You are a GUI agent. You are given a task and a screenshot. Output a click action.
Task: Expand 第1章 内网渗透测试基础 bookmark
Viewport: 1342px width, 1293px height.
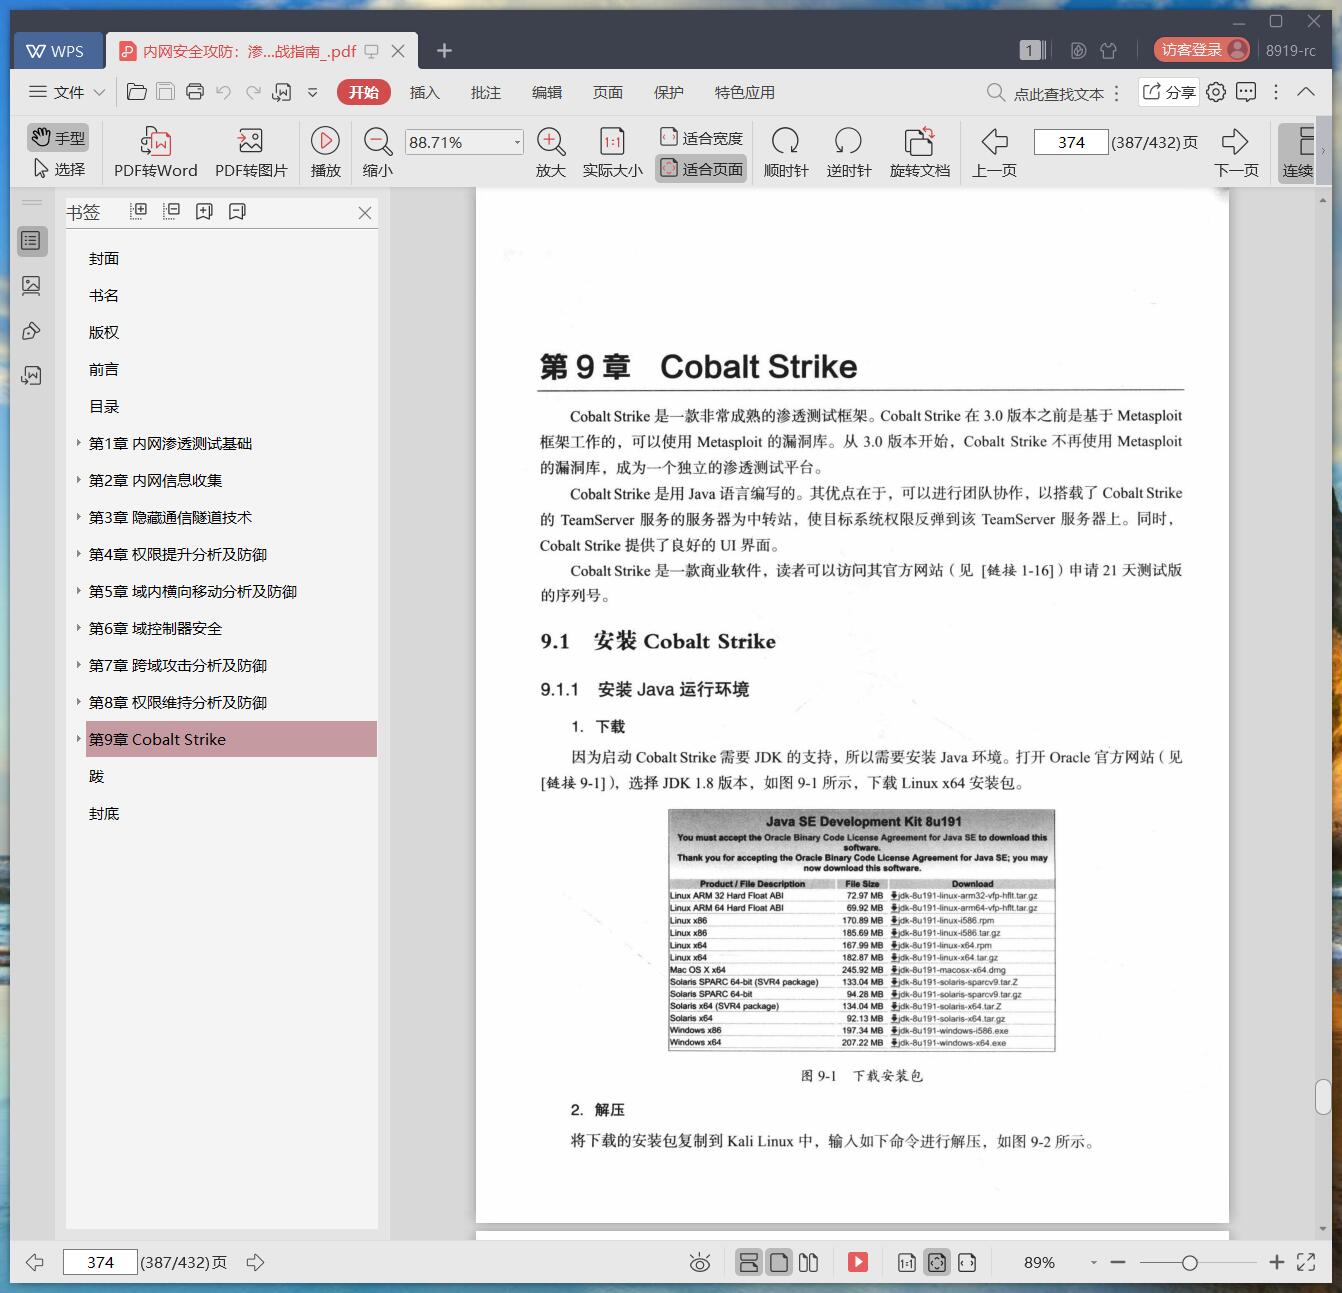79,442
